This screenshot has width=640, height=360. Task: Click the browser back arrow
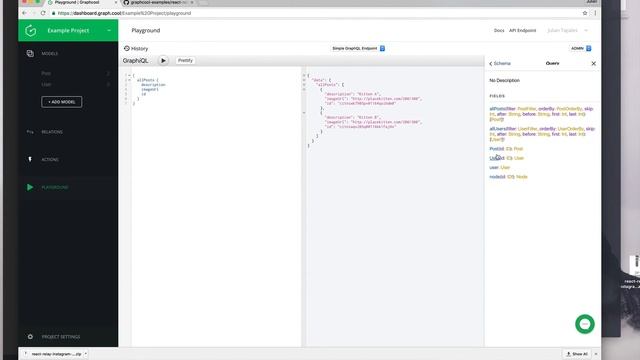pos(24,13)
